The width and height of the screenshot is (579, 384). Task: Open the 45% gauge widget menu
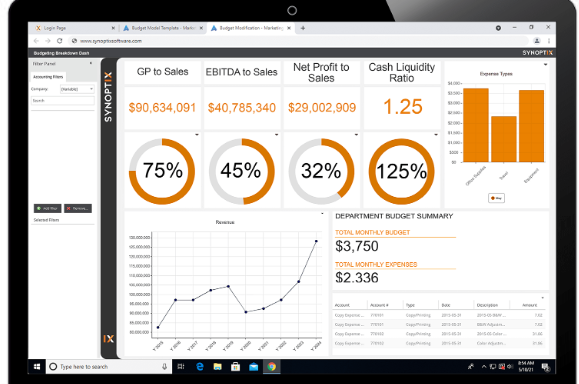(x=277, y=135)
